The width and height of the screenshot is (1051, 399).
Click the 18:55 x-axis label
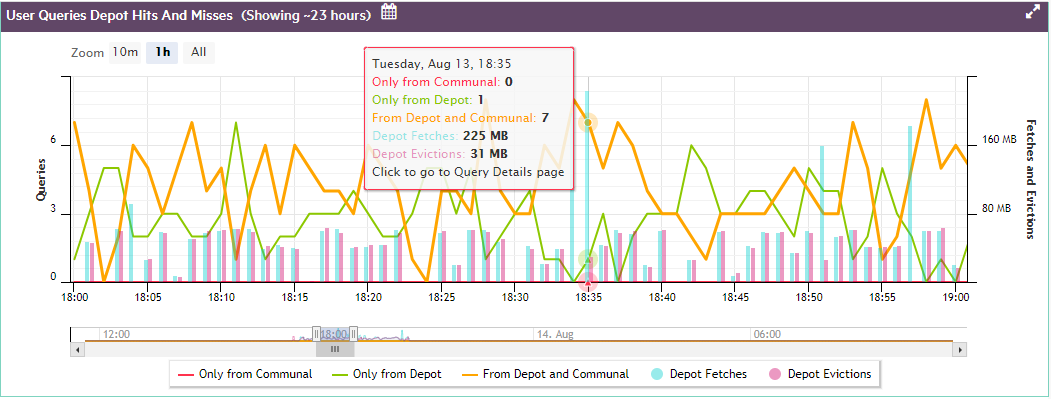(x=881, y=296)
